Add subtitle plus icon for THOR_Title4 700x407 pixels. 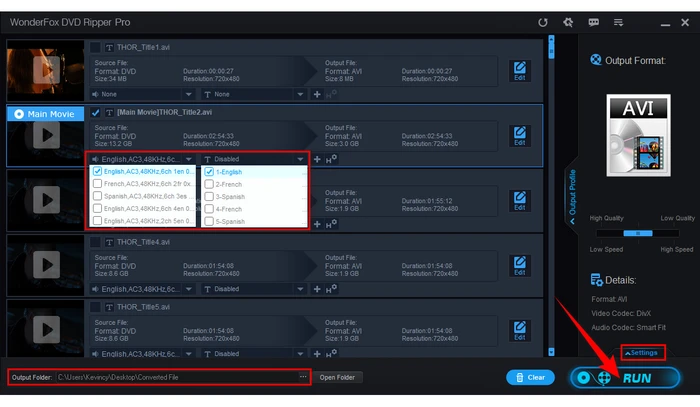click(317, 289)
